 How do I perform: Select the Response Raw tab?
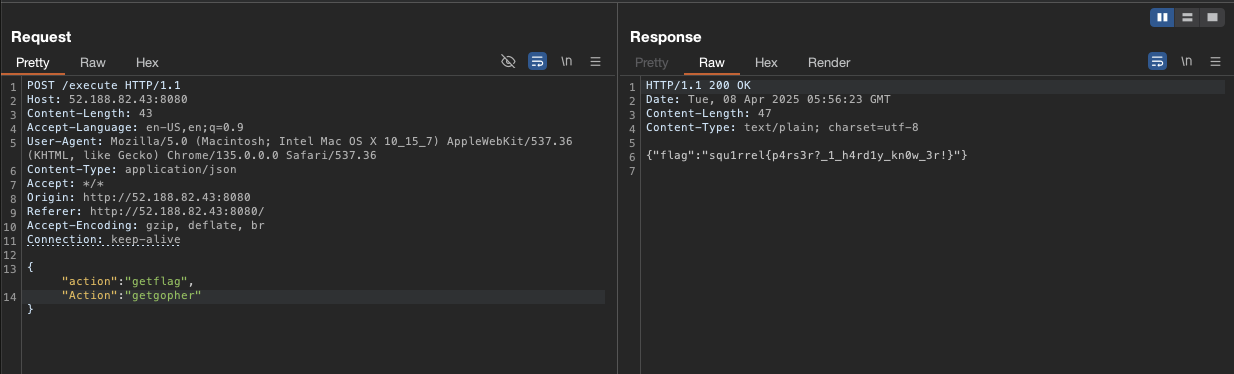pyautogui.click(x=712, y=62)
